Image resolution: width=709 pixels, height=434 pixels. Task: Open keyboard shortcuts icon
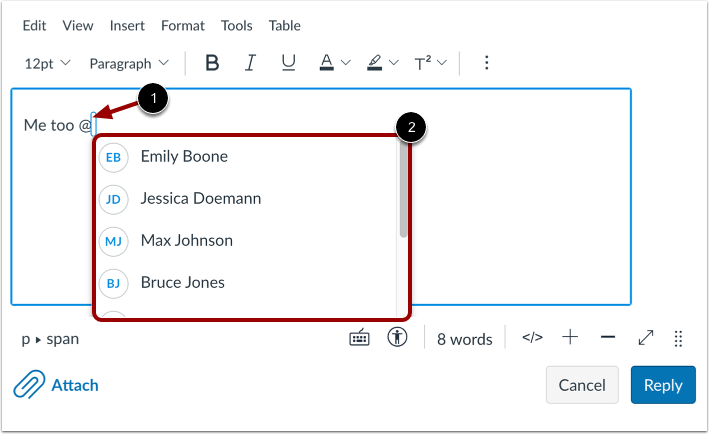pyautogui.click(x=359, y=338)
